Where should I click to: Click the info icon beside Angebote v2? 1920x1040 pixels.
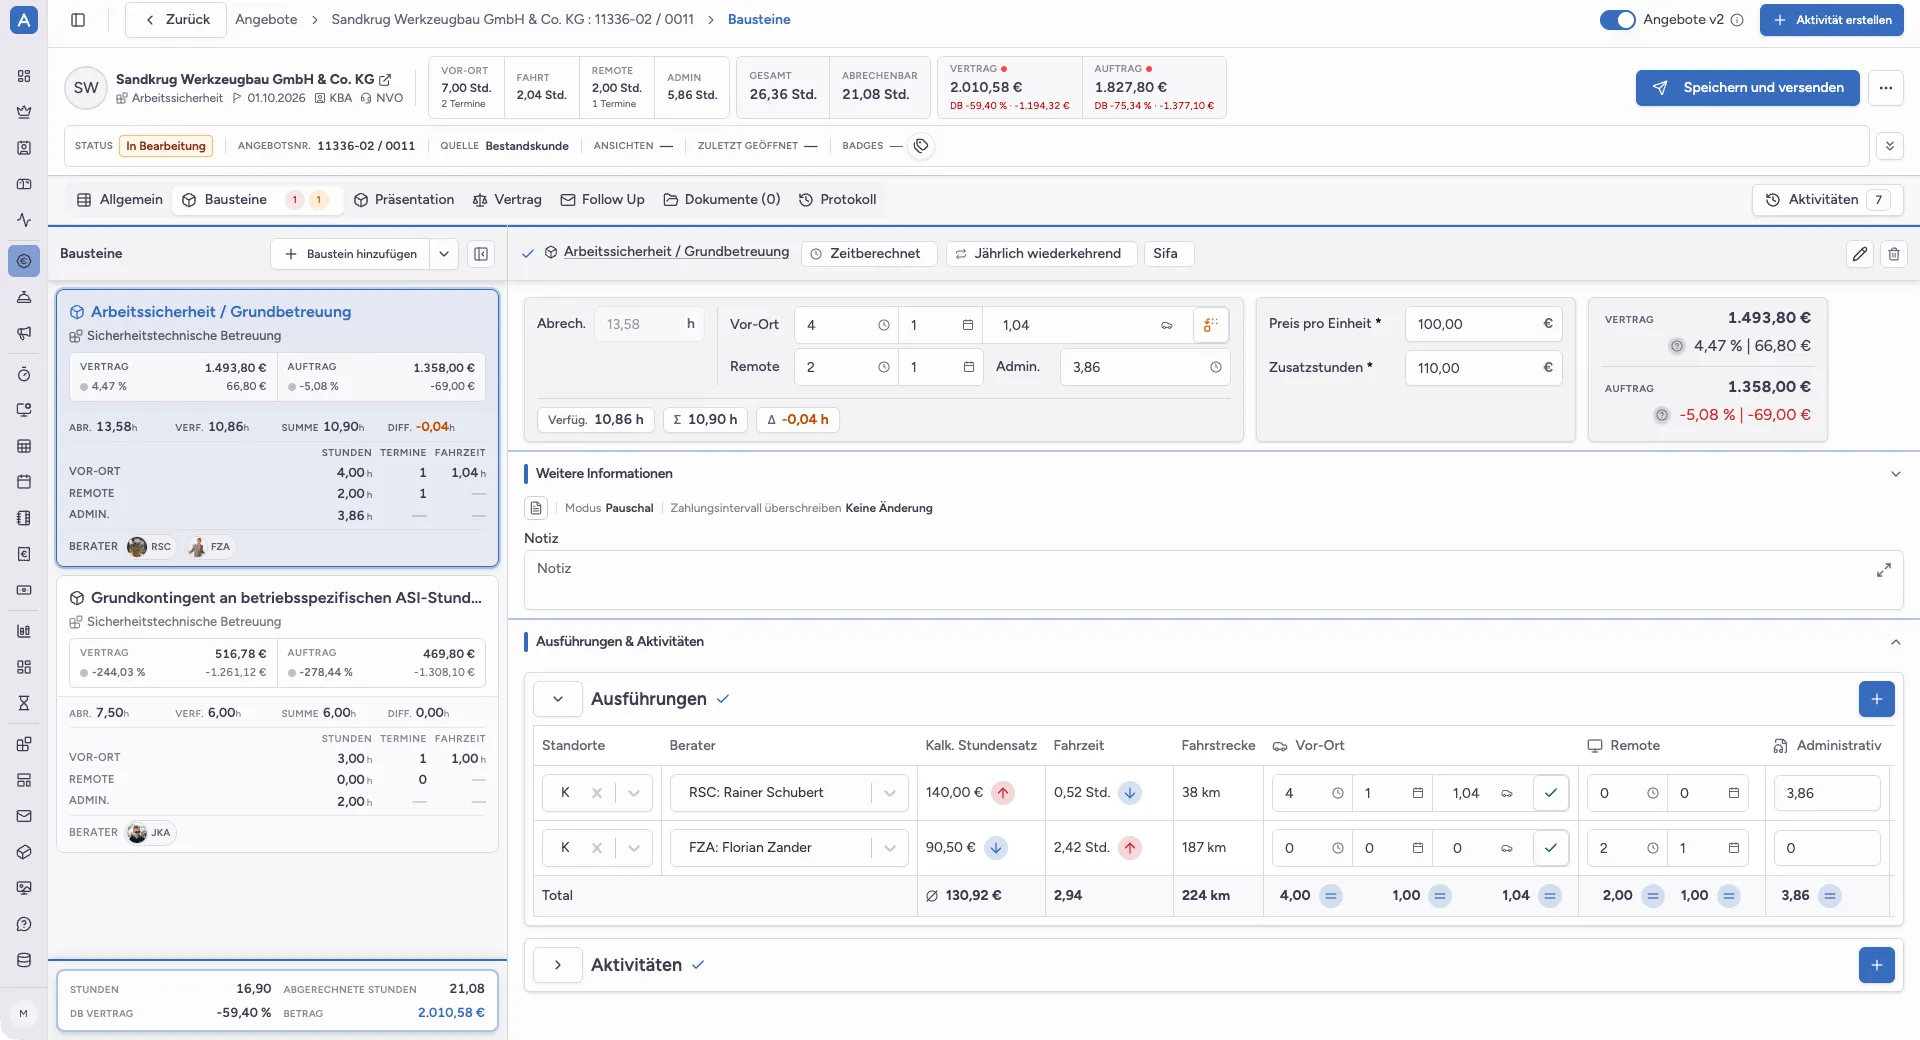(1737, 20)
